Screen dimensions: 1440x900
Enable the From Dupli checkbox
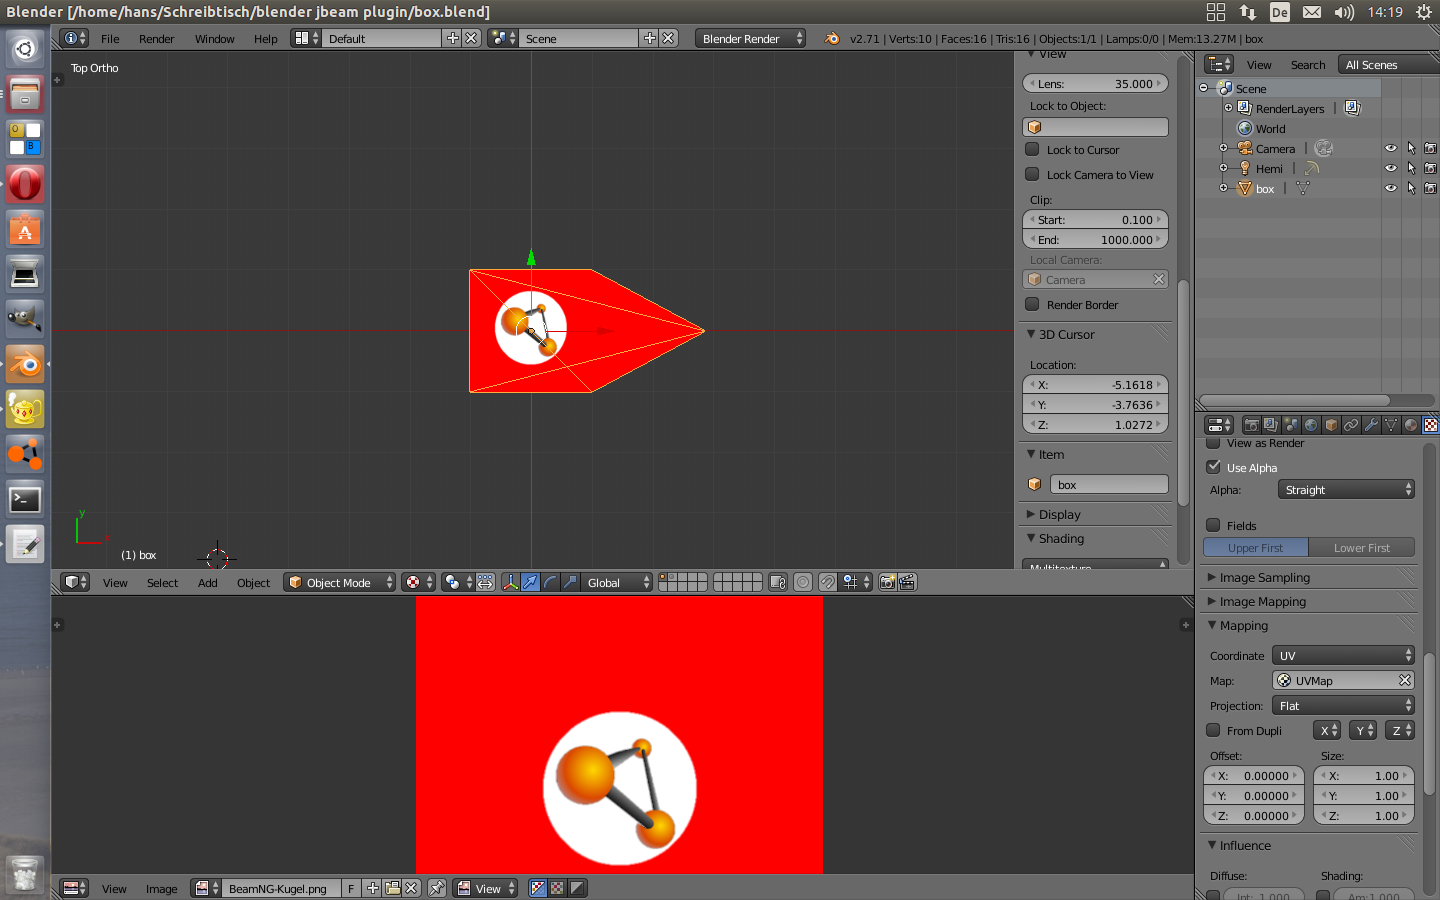[x=1213, y=730]
